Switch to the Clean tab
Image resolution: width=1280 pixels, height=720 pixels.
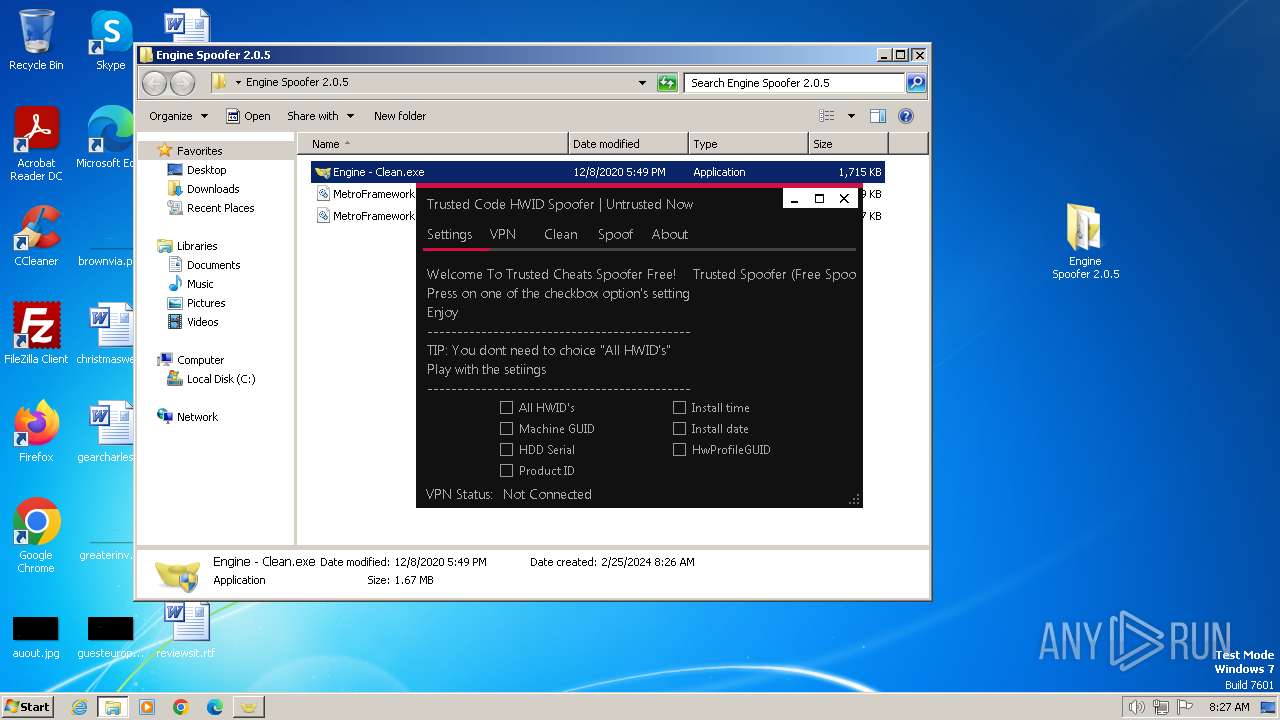[561, 234]
